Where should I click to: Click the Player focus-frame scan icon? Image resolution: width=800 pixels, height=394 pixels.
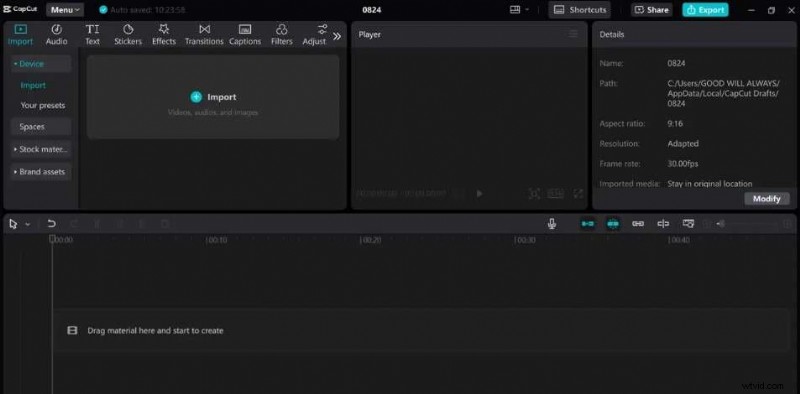tap(534, 193)
